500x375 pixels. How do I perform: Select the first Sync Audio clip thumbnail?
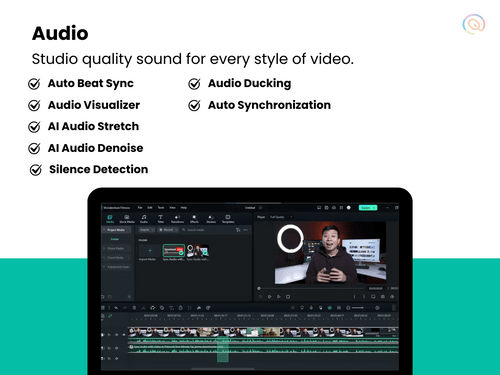click(x=173, y=251)
